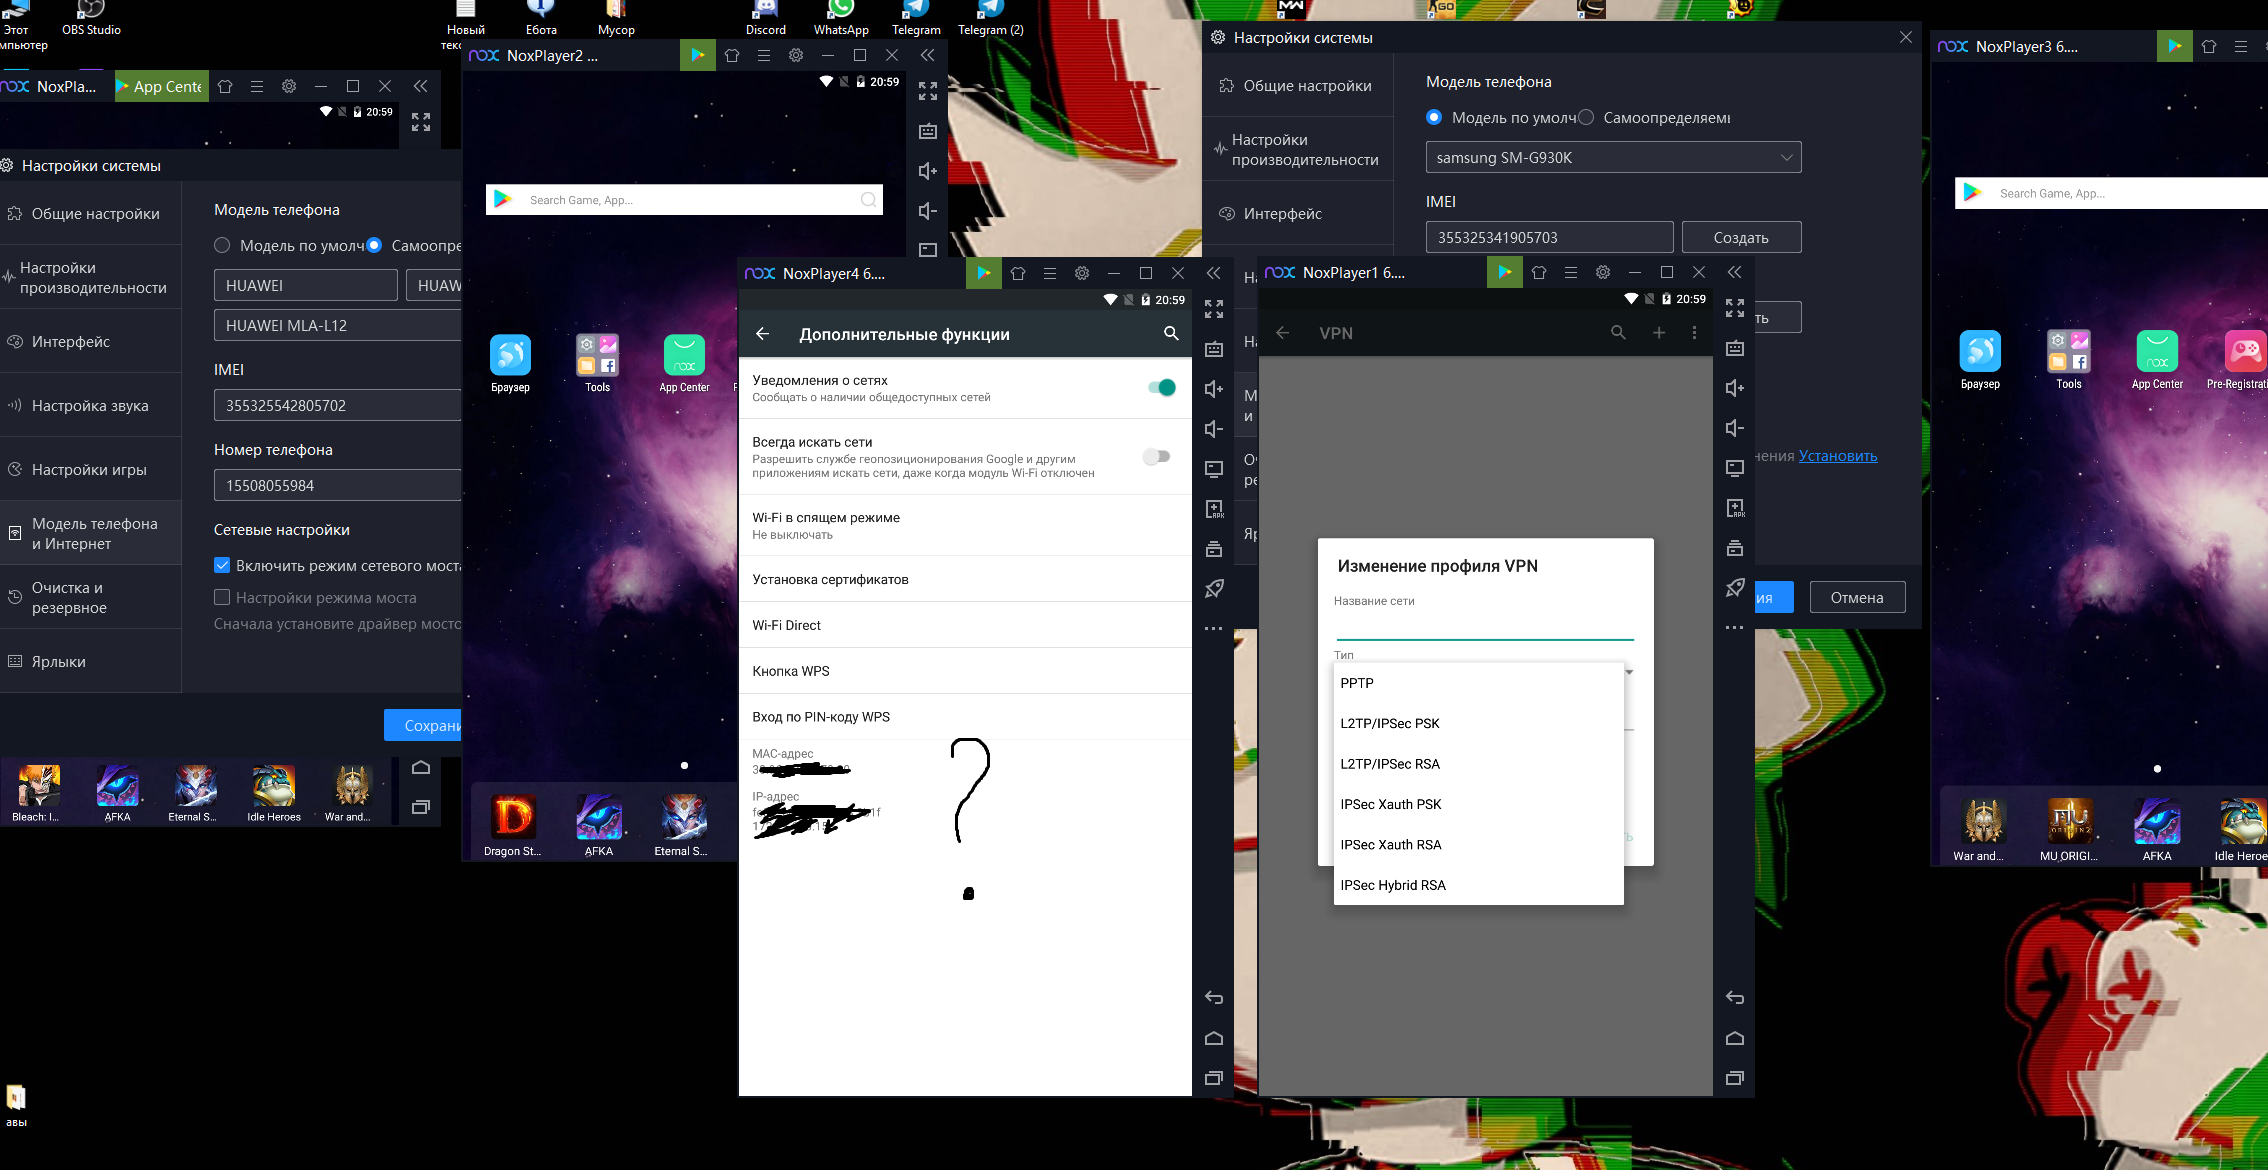Open Браузер app in NoxPlayer3

pyautogui.click(x=1980, y=351)
